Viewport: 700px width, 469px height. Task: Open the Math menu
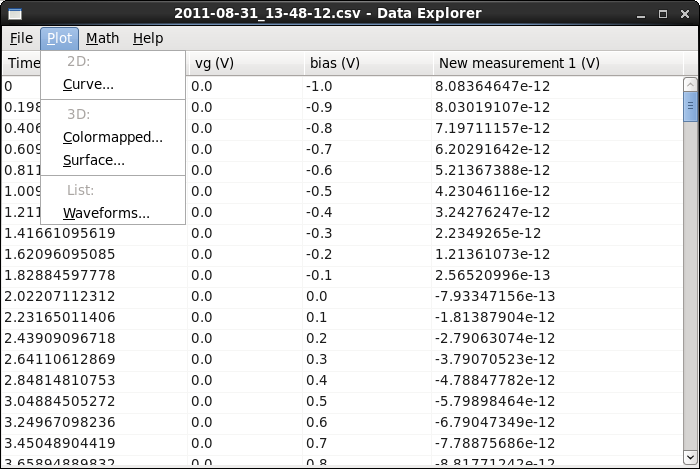pyautogui.click(x=102, y=38)
